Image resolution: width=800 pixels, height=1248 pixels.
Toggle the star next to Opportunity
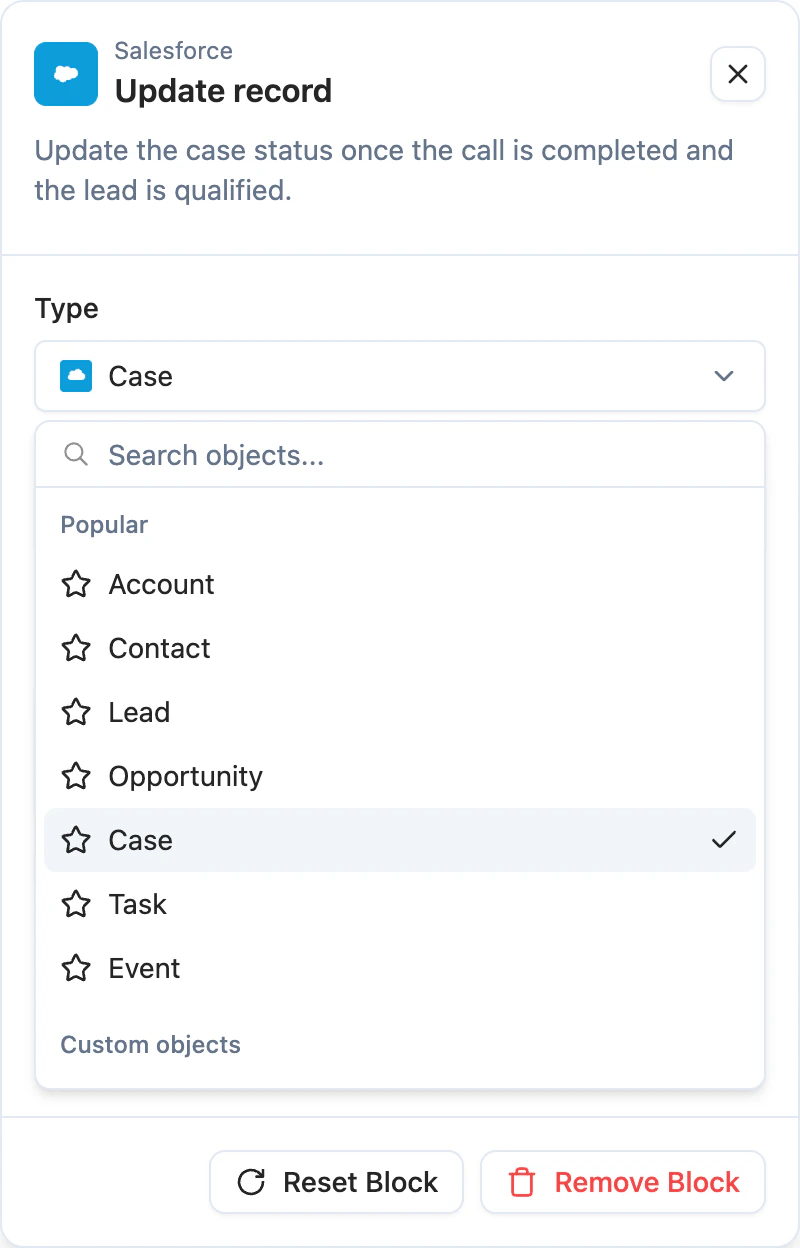point(76,776)
